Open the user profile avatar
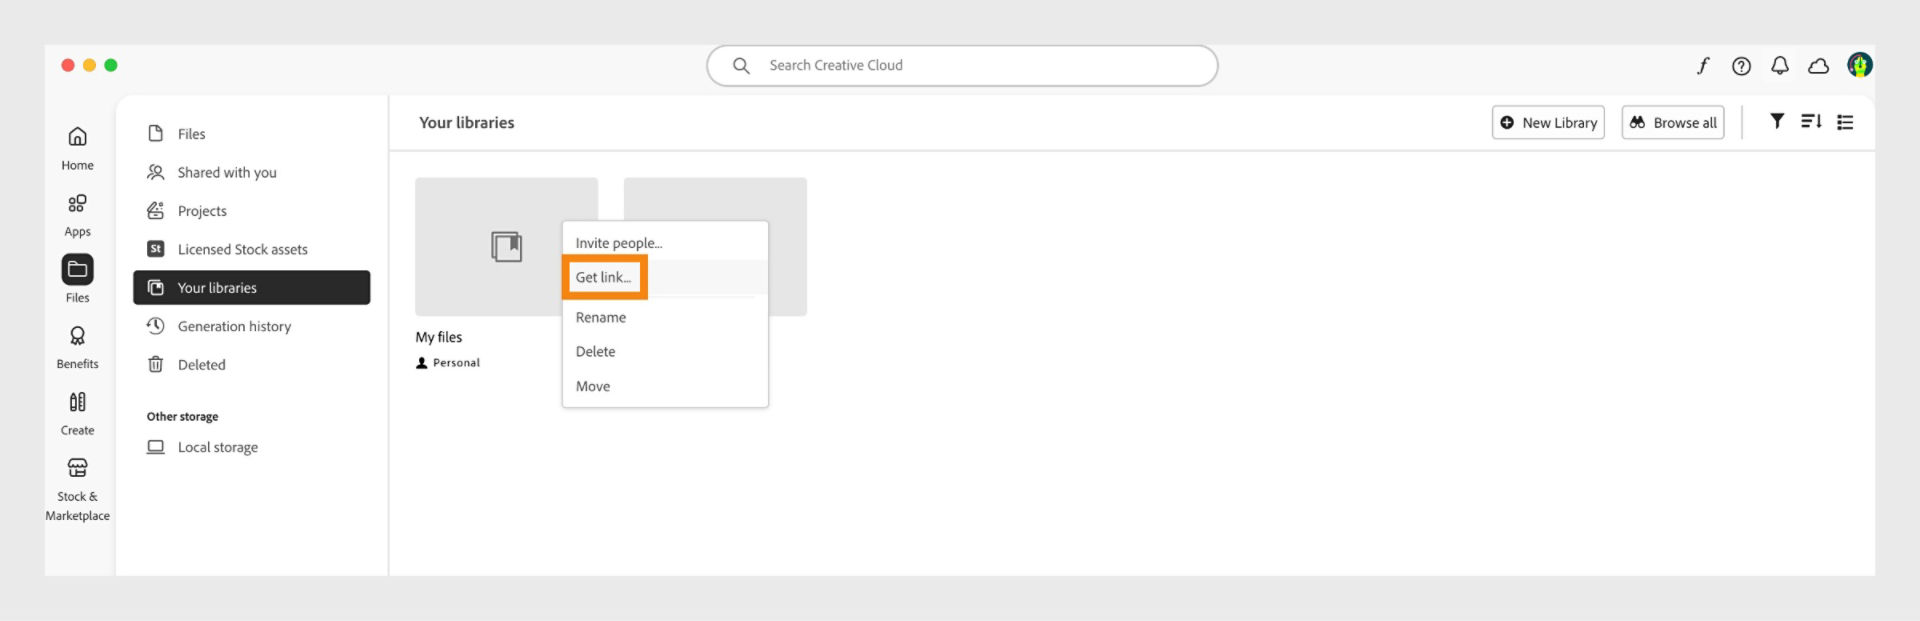The image size is (1920, 621). pyautogui.click(x=1859, y=65)
